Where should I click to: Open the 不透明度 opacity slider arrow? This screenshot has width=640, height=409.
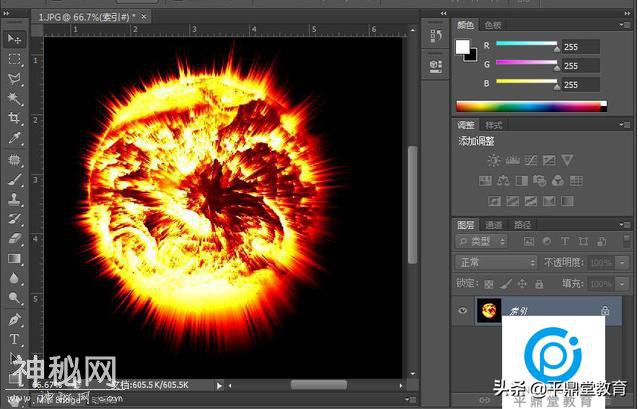pos(622,263)
